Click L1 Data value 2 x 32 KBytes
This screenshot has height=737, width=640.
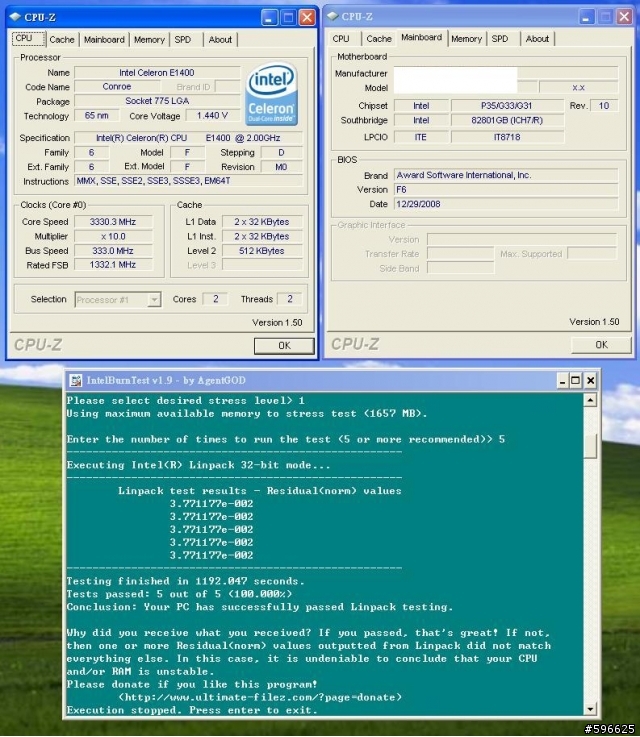pyautogui.click(x=262, y=222)
